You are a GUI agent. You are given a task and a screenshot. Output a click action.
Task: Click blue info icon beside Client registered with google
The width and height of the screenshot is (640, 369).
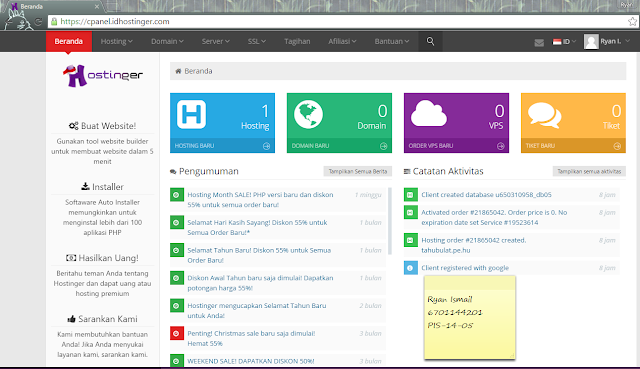pyautogui.click(x=411, y=268)
